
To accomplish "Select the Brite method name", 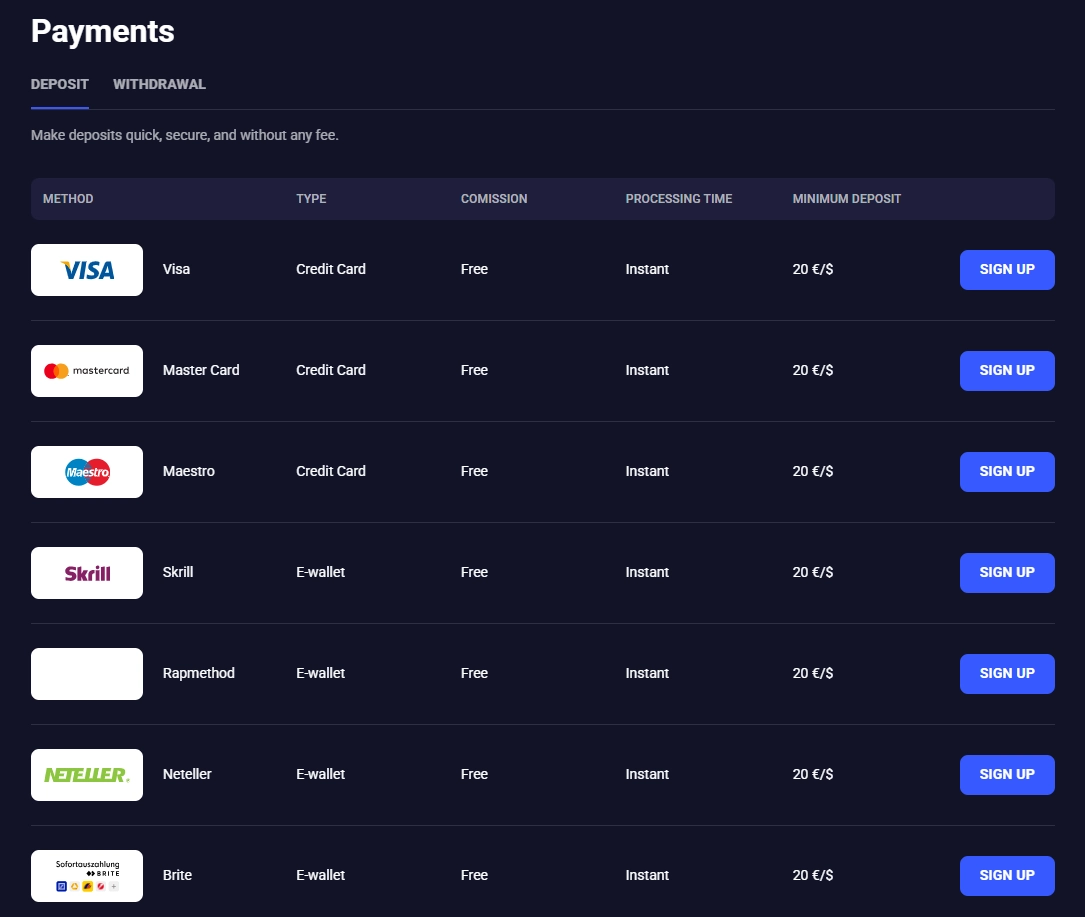I will click(177, 875).
